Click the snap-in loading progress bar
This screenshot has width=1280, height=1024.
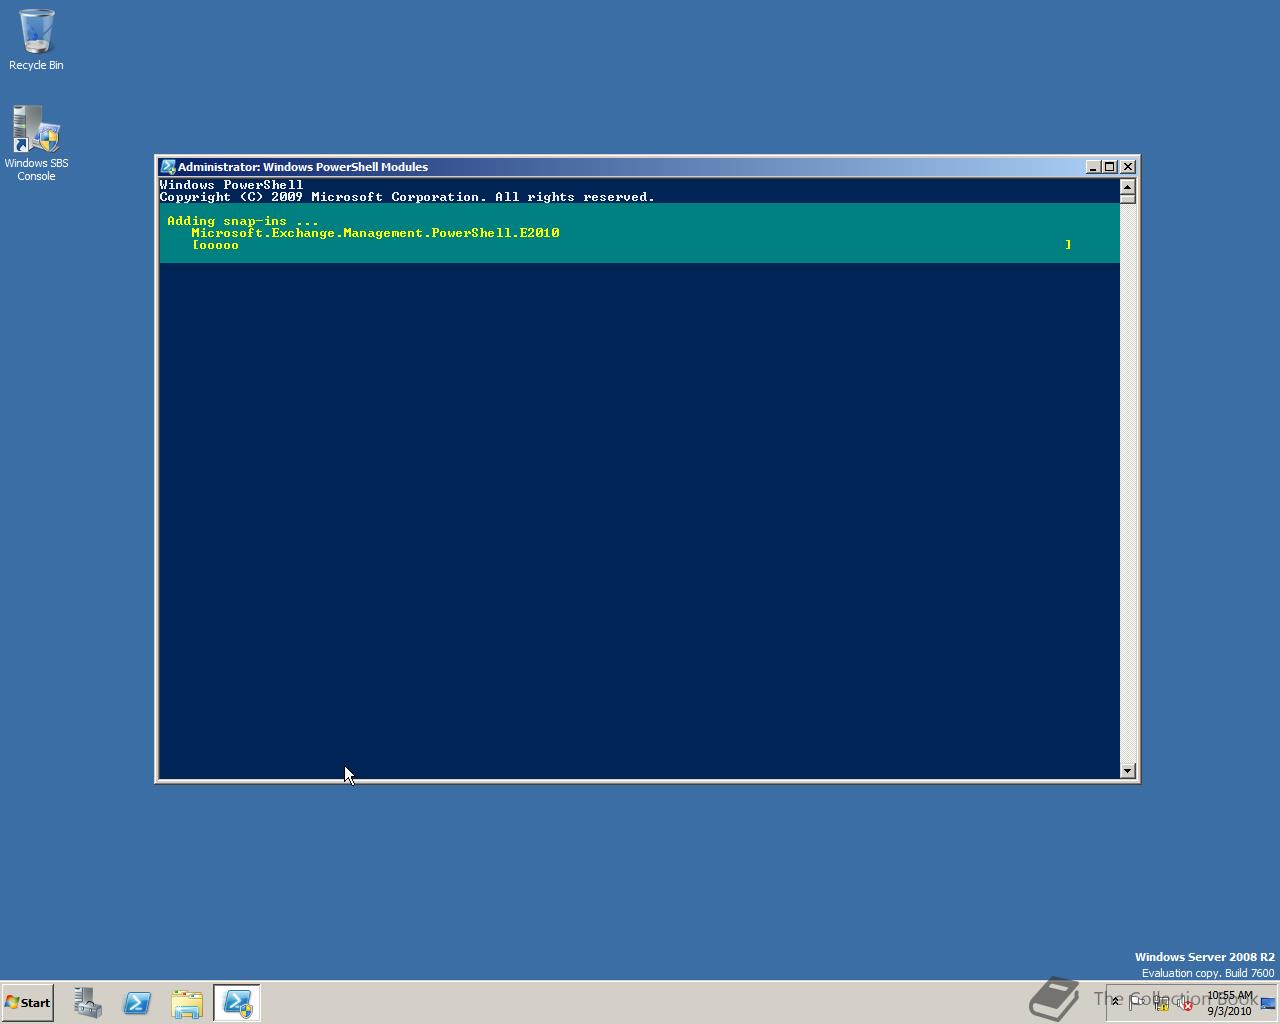[631, 245]
